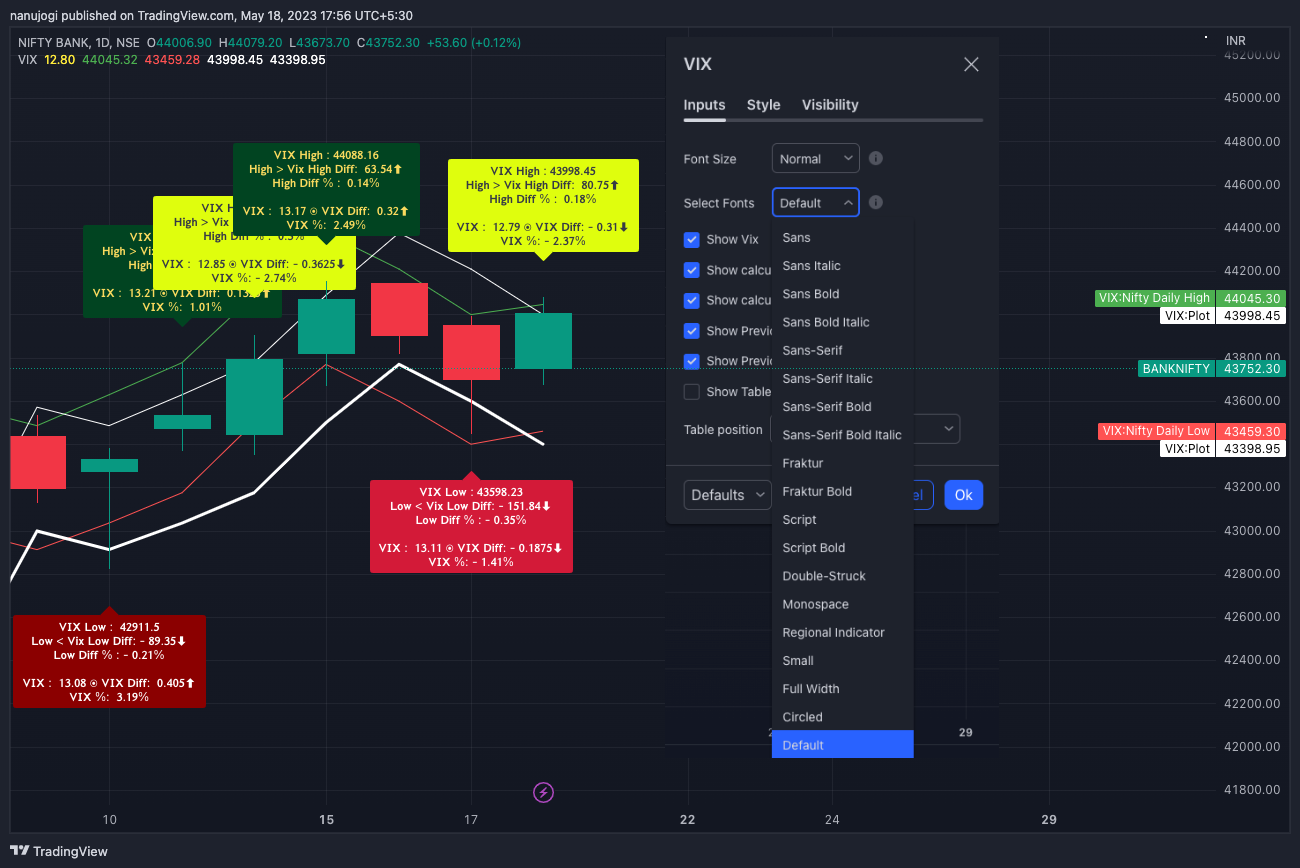The height and width of the screenshot is (868, 1300).
Task: Choose Sans font option
Action: 842,238
